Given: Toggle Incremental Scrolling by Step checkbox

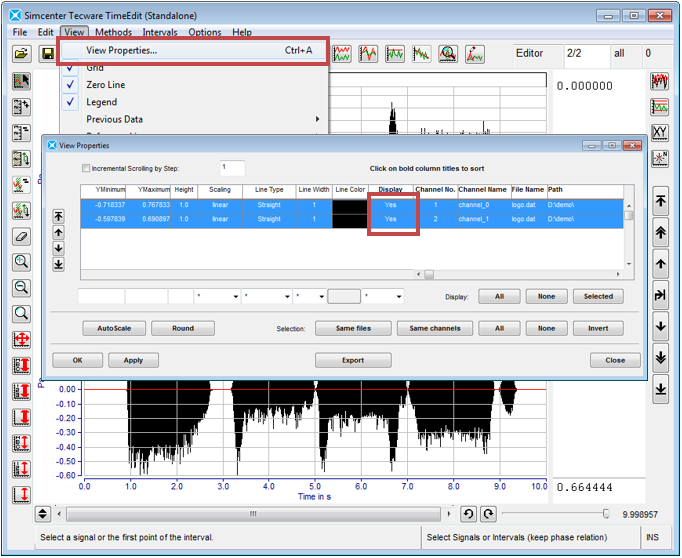Looking at the screenshot, I should [x=86, y=168].
